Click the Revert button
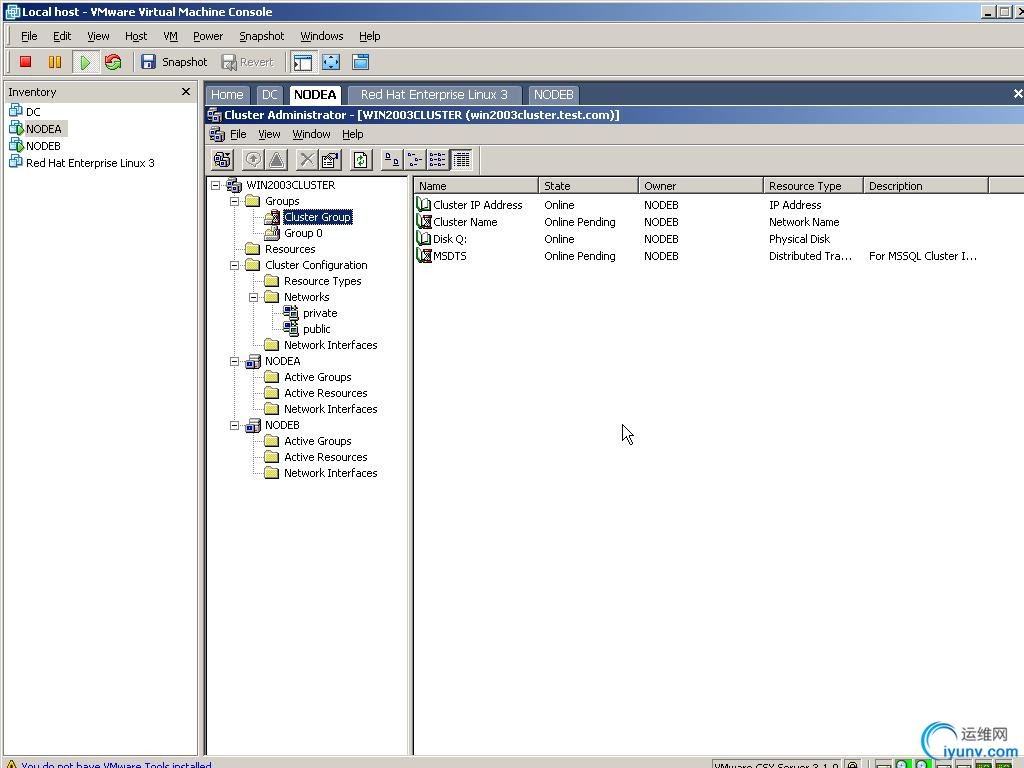Image resolution: width=1024 pixels, height=768 pixels. [x=248, y=62]
